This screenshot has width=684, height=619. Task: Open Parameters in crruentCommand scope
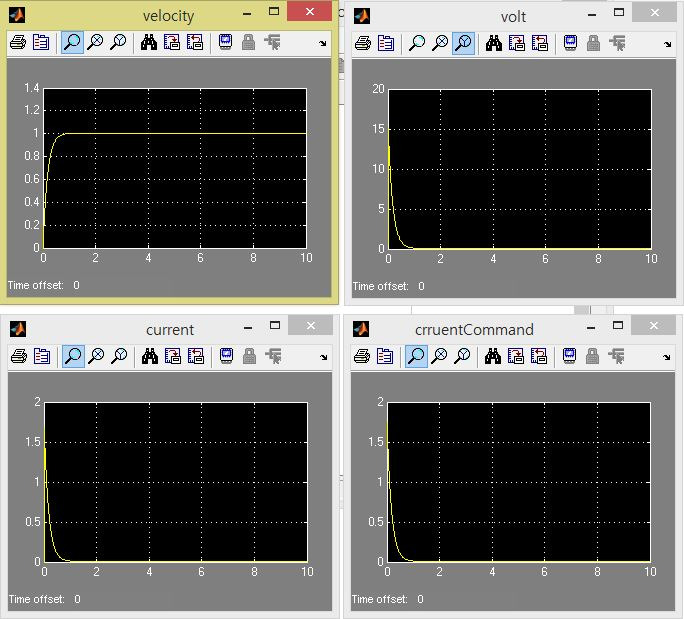click(x=385, y=356)
